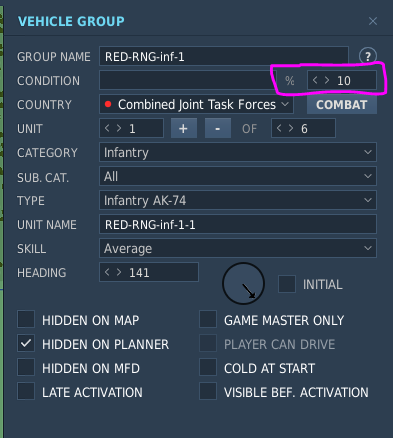Decrease condition percent with left arrow
The width and height of the screenshot is (393, 438).
[315, 80]
